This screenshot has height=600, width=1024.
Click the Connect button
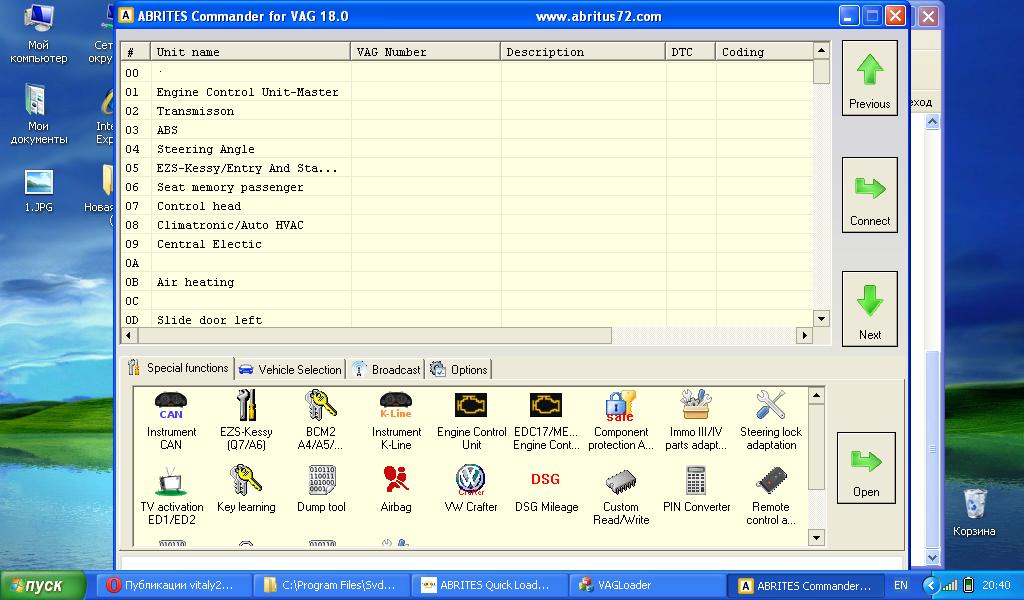(x=870, y=195)
